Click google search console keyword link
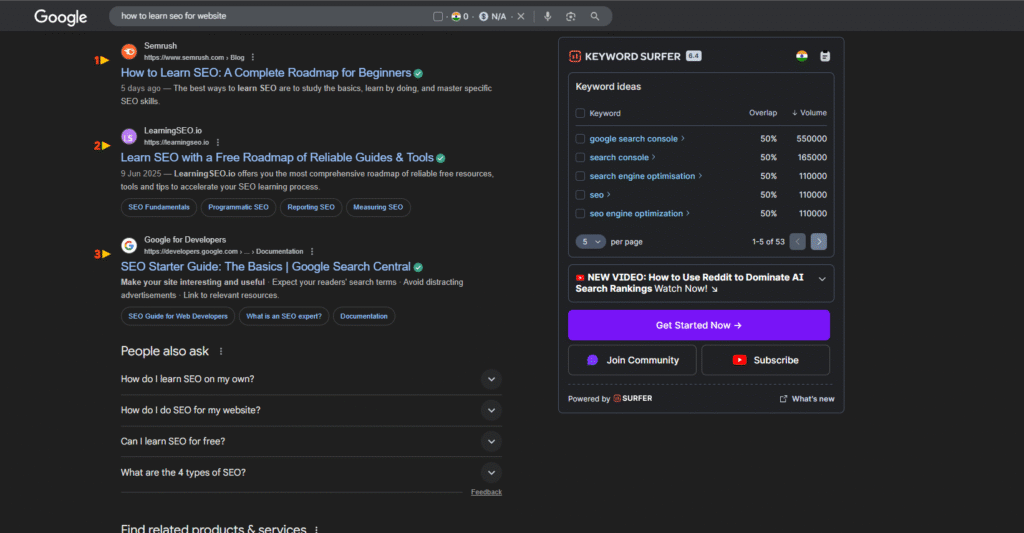This screenshot has width=1024, height=533. [x=633, y=138]
